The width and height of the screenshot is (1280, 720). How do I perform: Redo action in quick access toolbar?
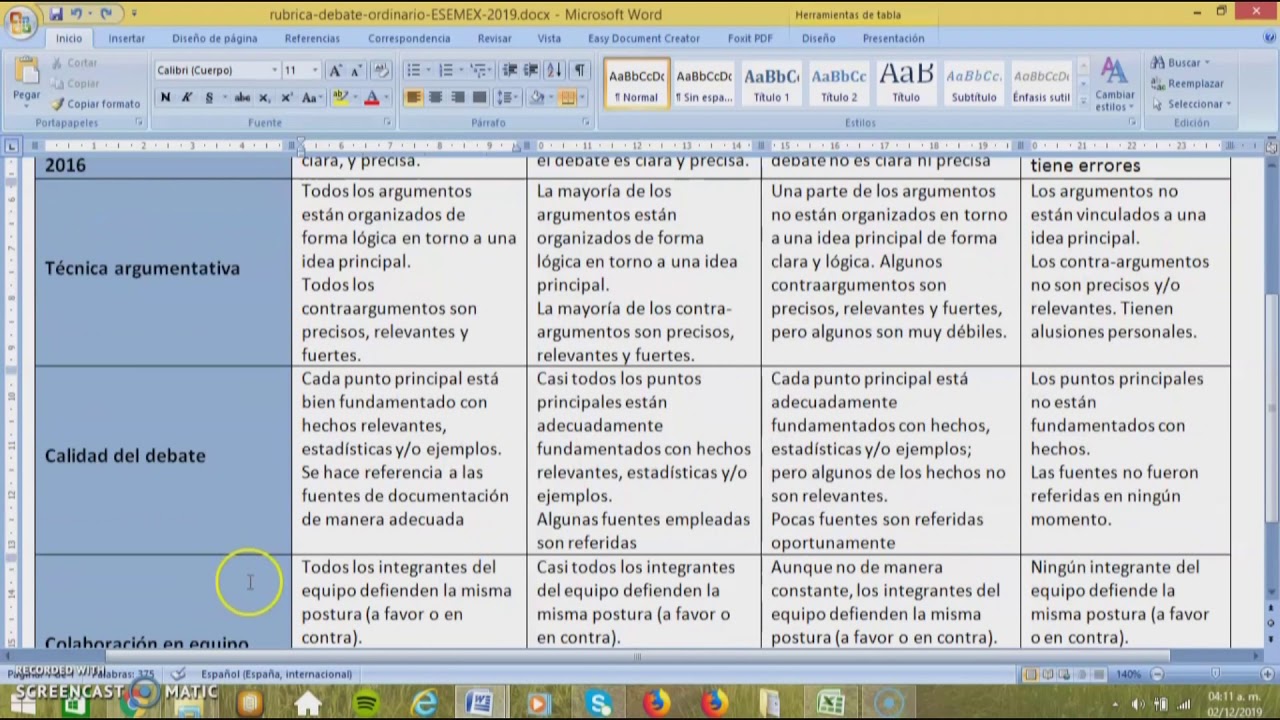pos(105,14)
